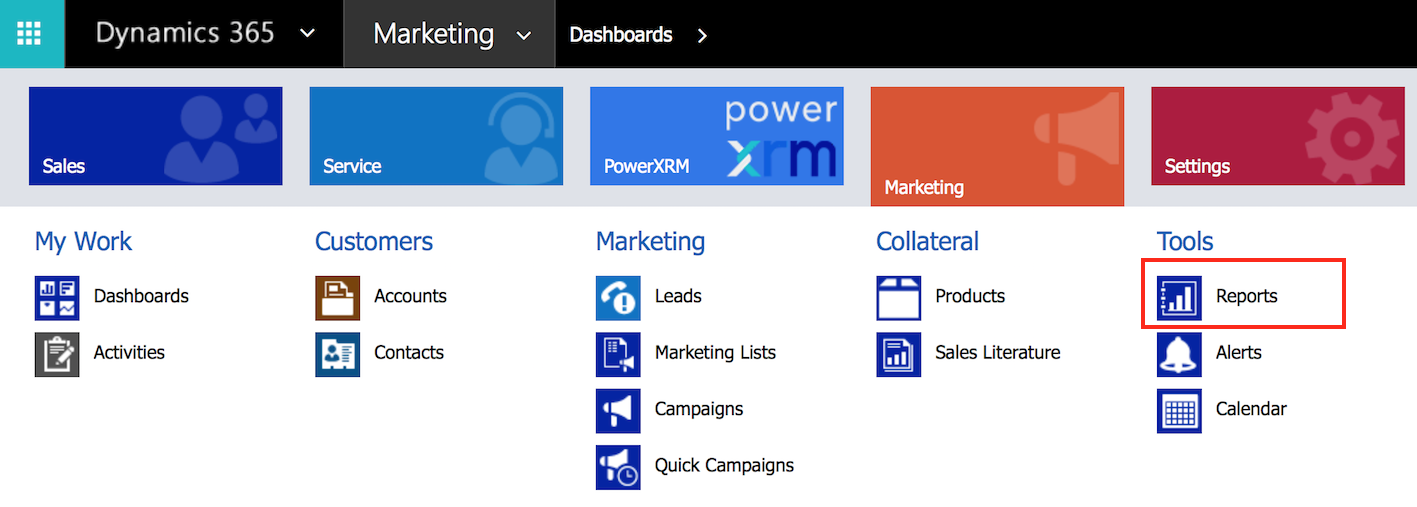Viewport: 1417px width, 507px height.
Task: Click the Activities clipboard icon
Action: point(57,354)
